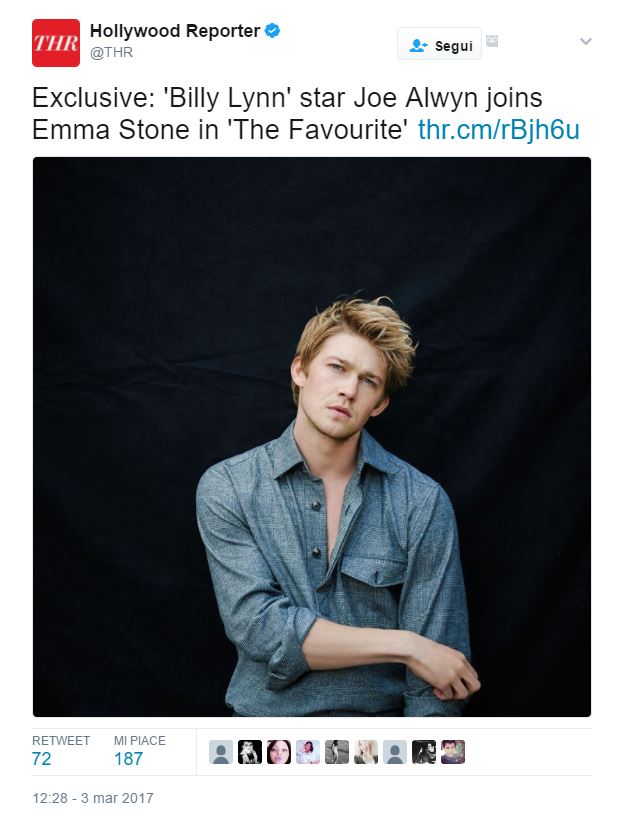Click the black-and-white man portrait avatar
623x819 pixels.
point(250,752)
